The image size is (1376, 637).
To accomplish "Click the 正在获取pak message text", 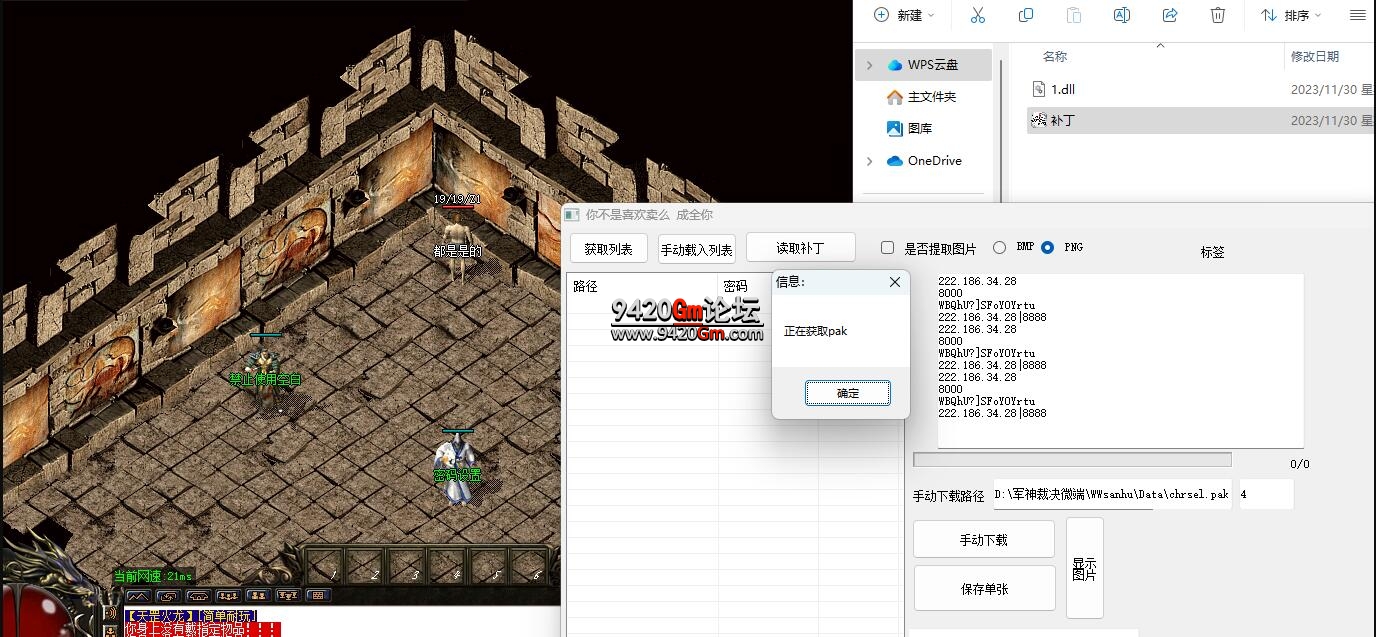I will pos(815,331).
